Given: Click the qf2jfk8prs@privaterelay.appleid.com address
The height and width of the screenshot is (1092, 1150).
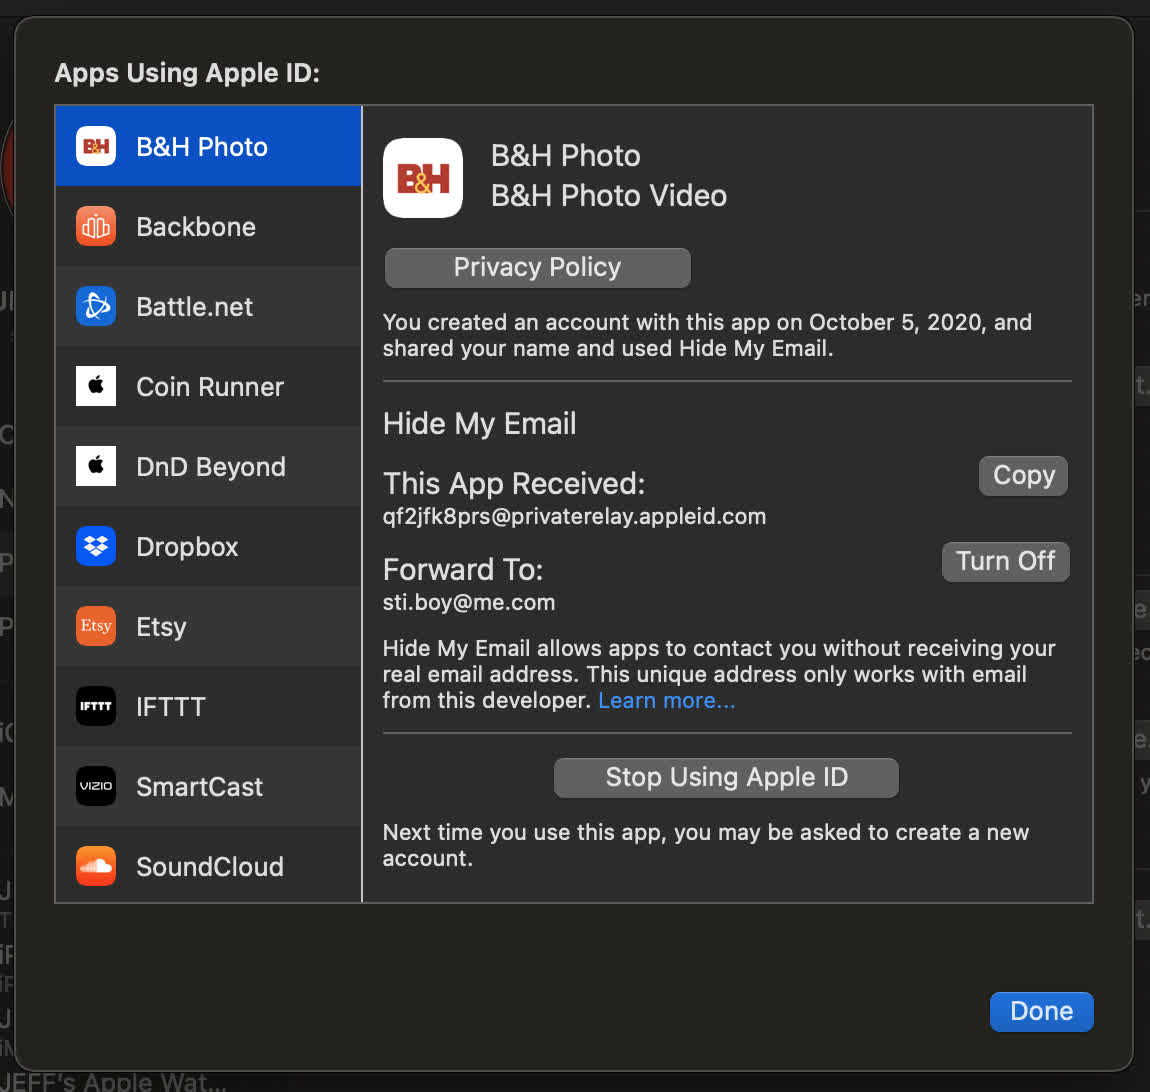Looking at the screenshot, I should point(574,516).
